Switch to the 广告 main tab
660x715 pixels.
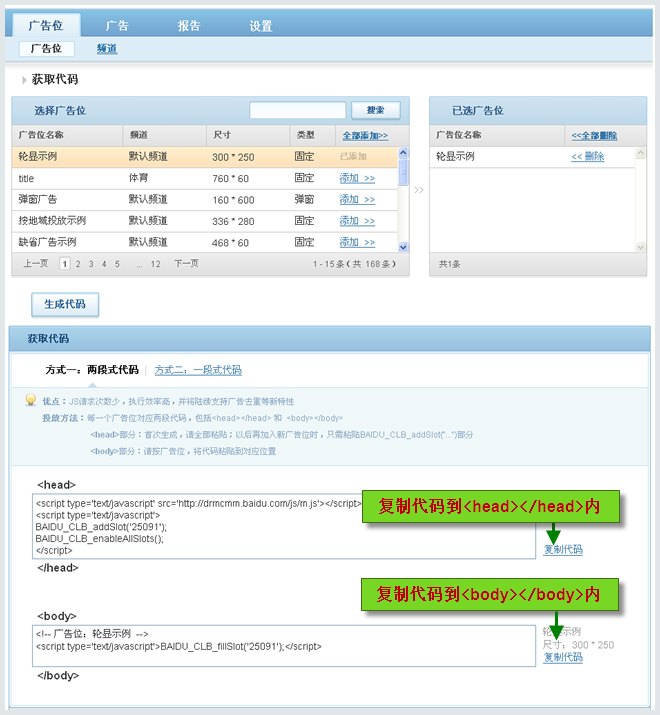coord(117,26)
